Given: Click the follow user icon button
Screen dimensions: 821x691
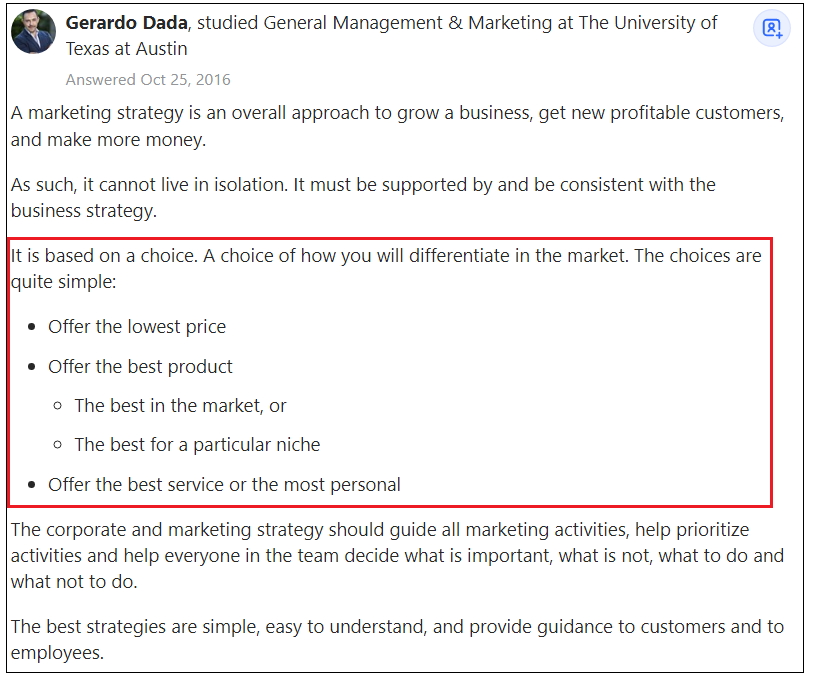Looking at the screenshot, I should (x=771, y=28).
